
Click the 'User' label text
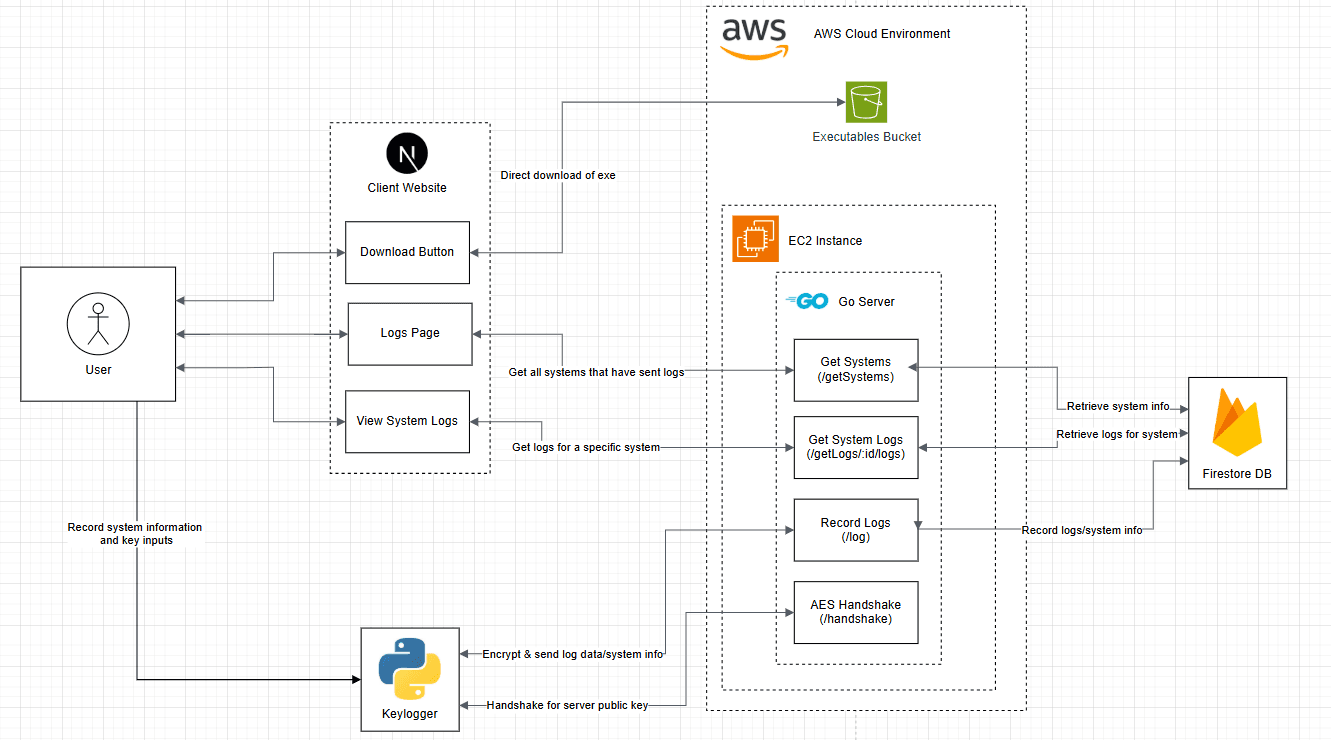click(x=98, y=370)
